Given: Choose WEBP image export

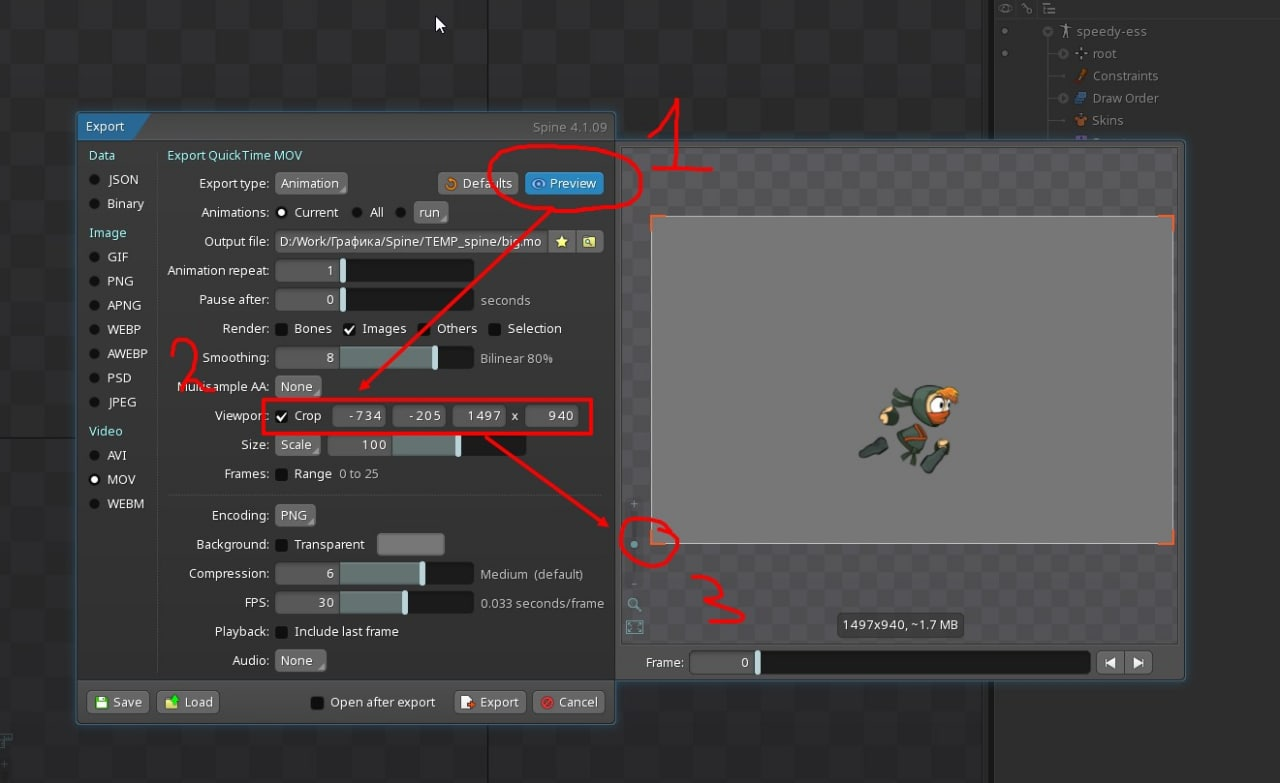Looking at the screenshot, I should [x=95, y=329].
